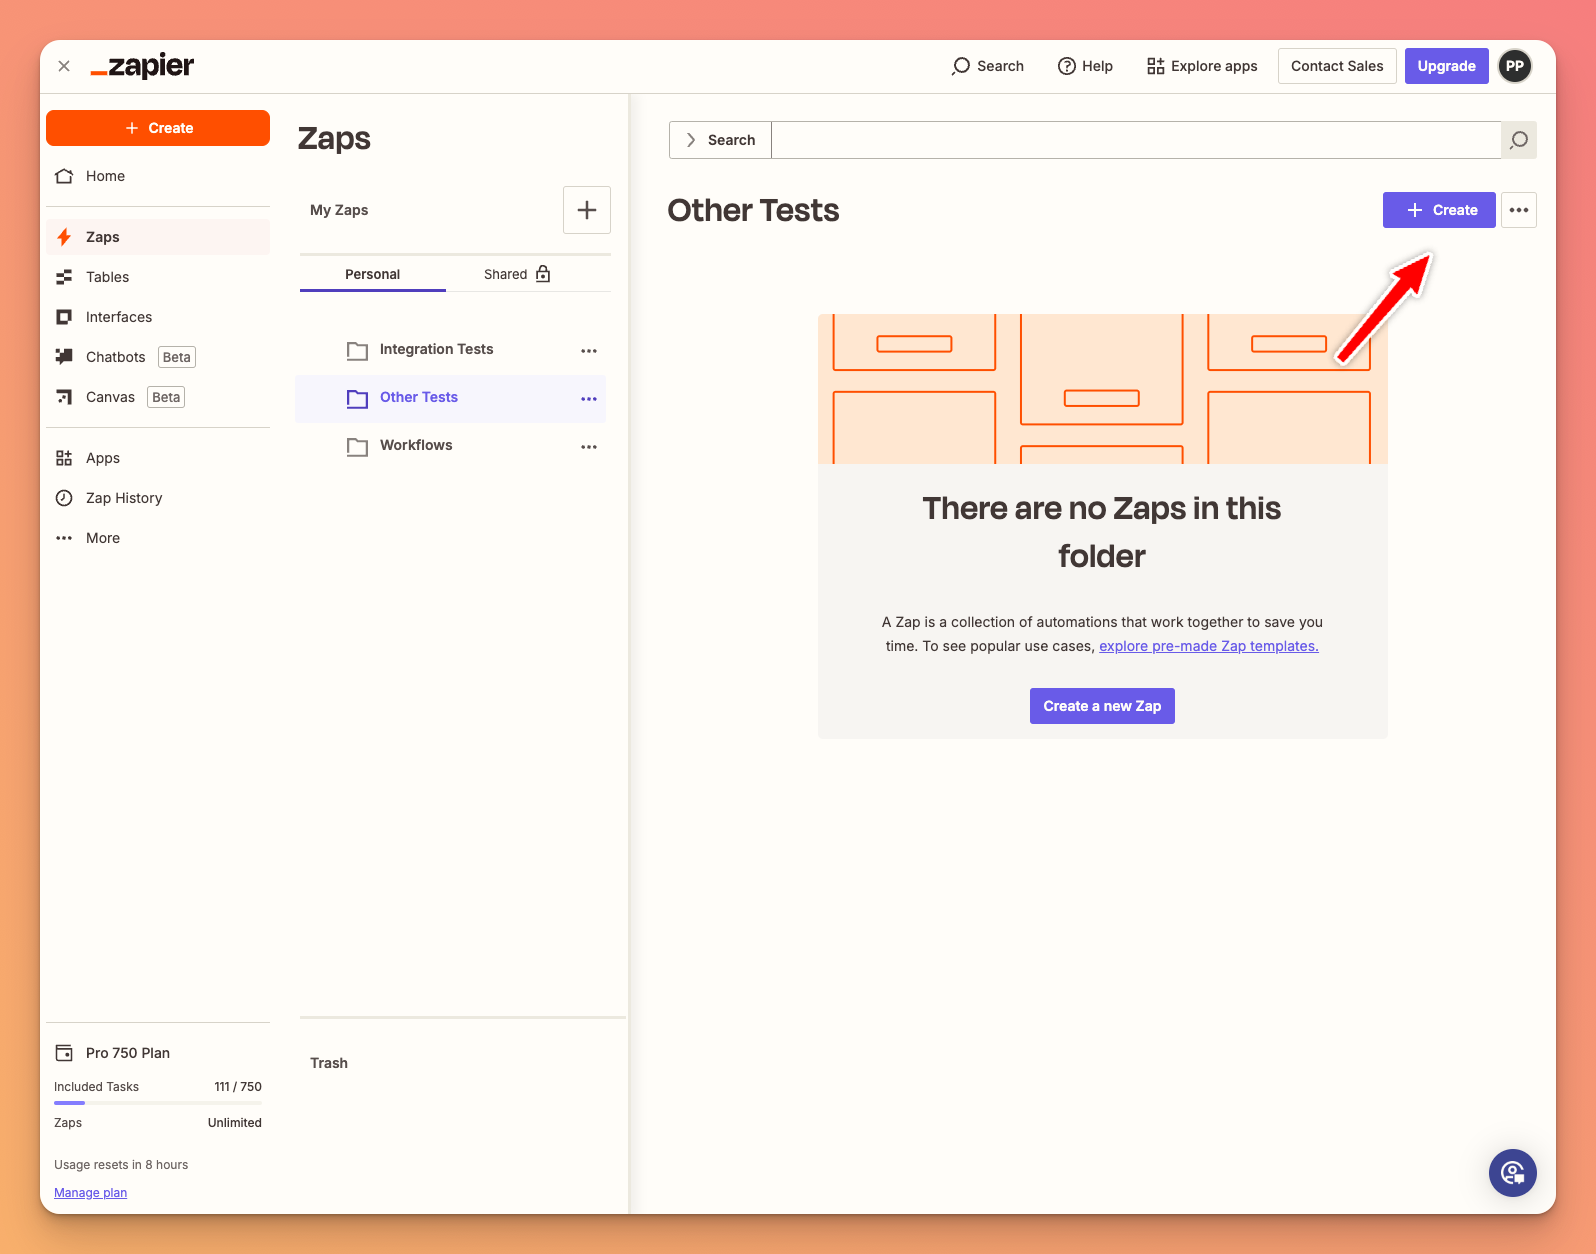Open Interfaces in the left navigation
The width and height of the screenshot is (1596, 1254).
118,317
